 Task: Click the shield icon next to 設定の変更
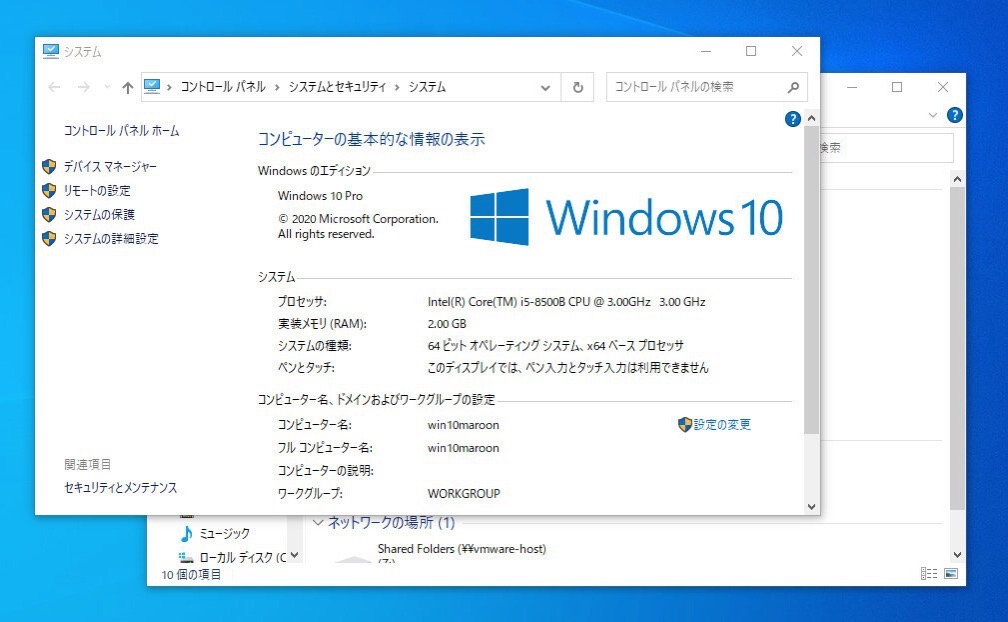click(x=685, y=424)
